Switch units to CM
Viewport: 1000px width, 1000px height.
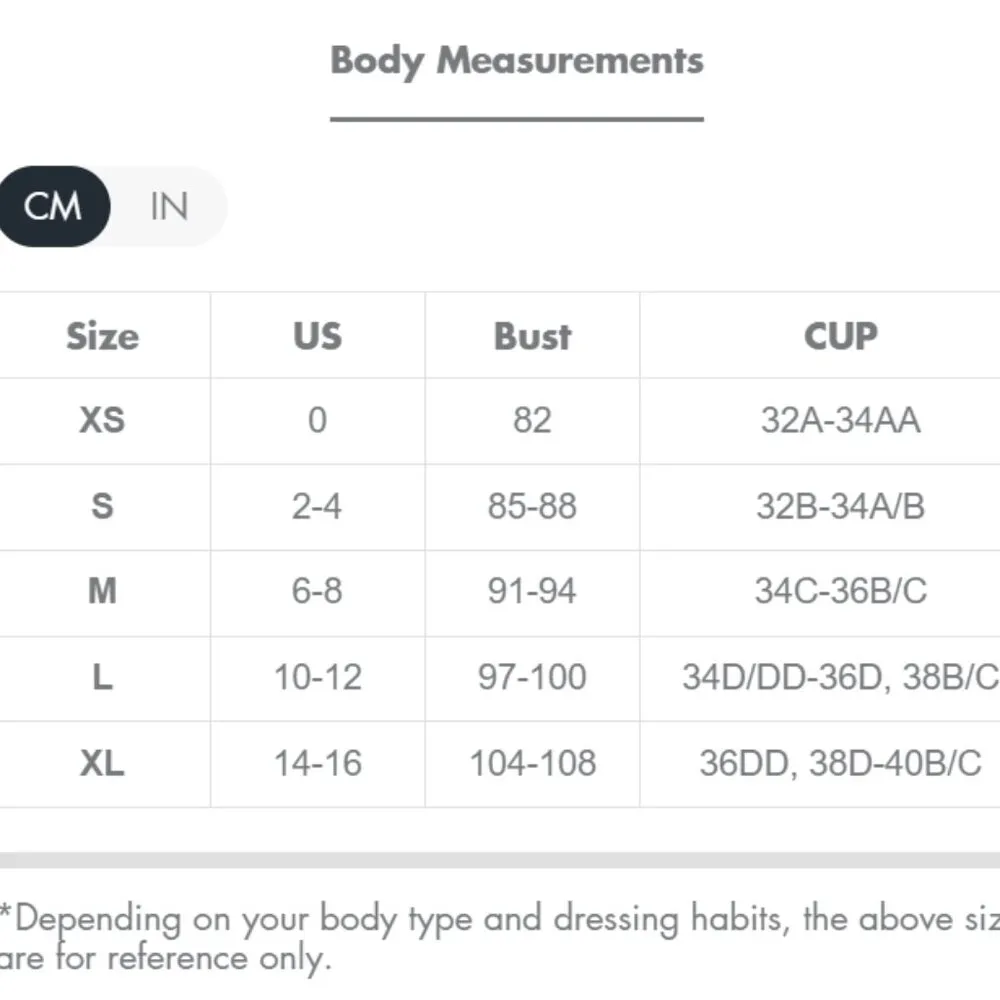pyautogui.click(x=52, y=207)
